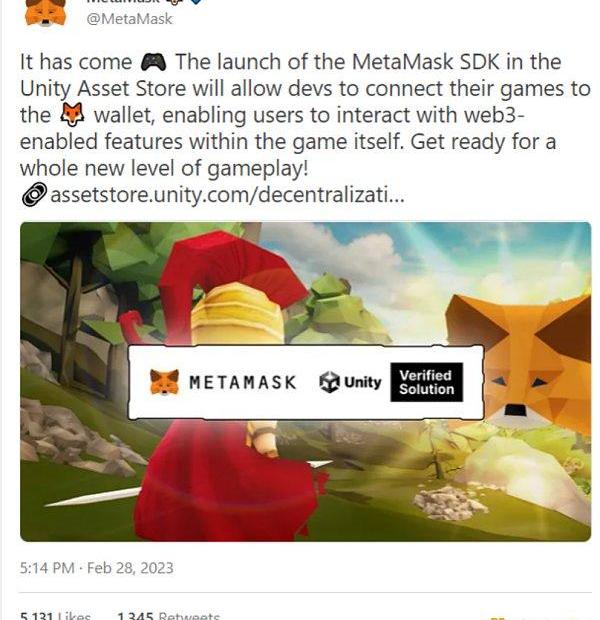
Task: Open the assetstore.unity.com link
Action: (x=227, y=195)
